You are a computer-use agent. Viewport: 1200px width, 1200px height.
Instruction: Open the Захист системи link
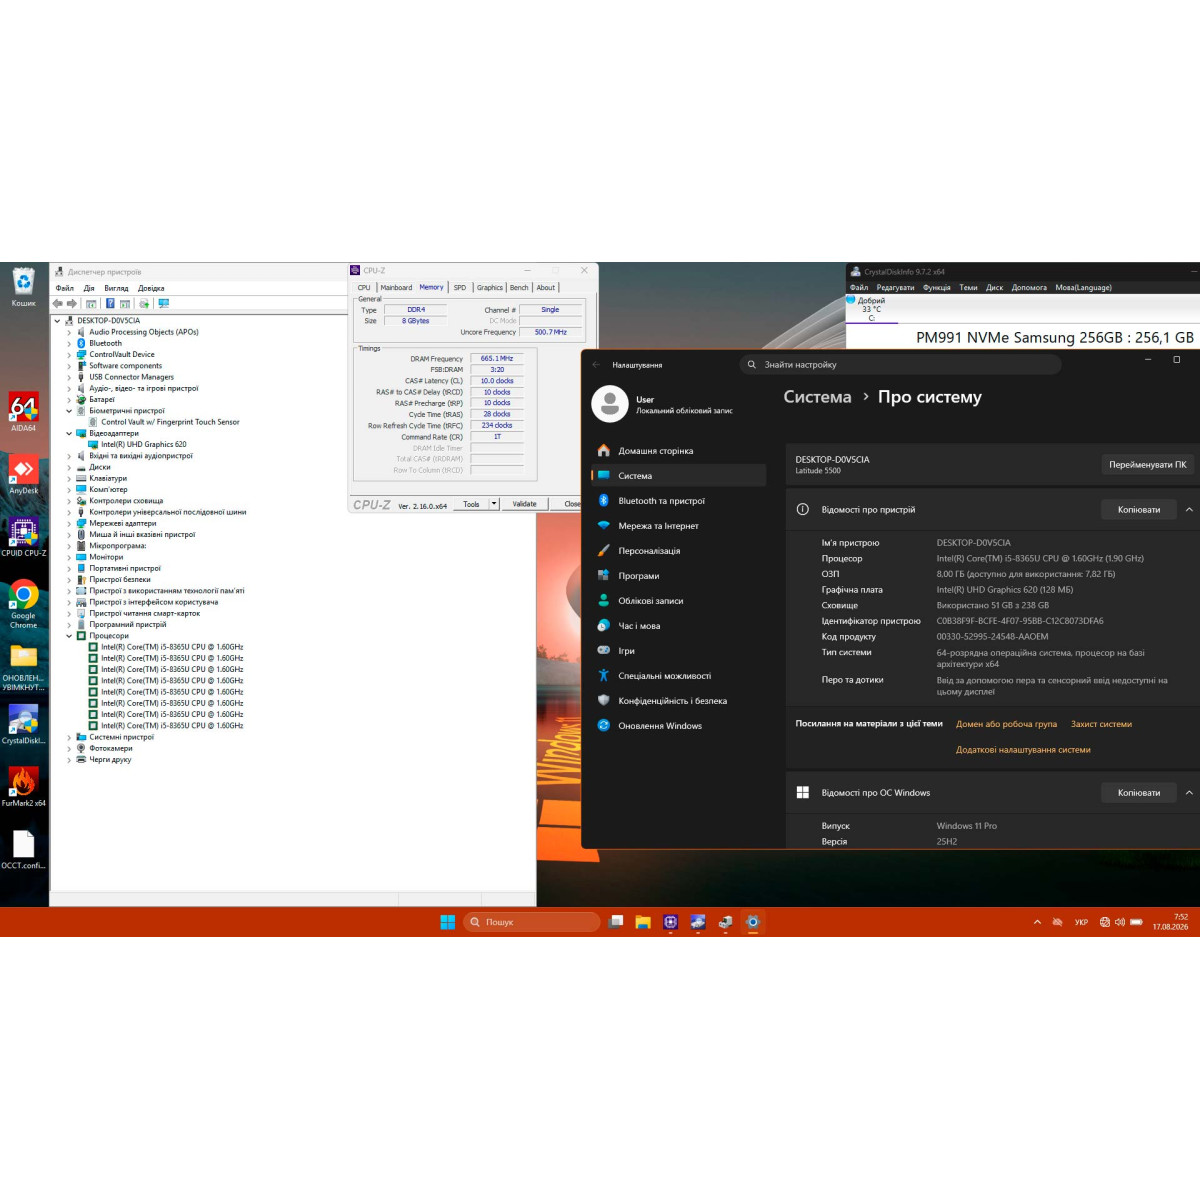point(1101,724)
